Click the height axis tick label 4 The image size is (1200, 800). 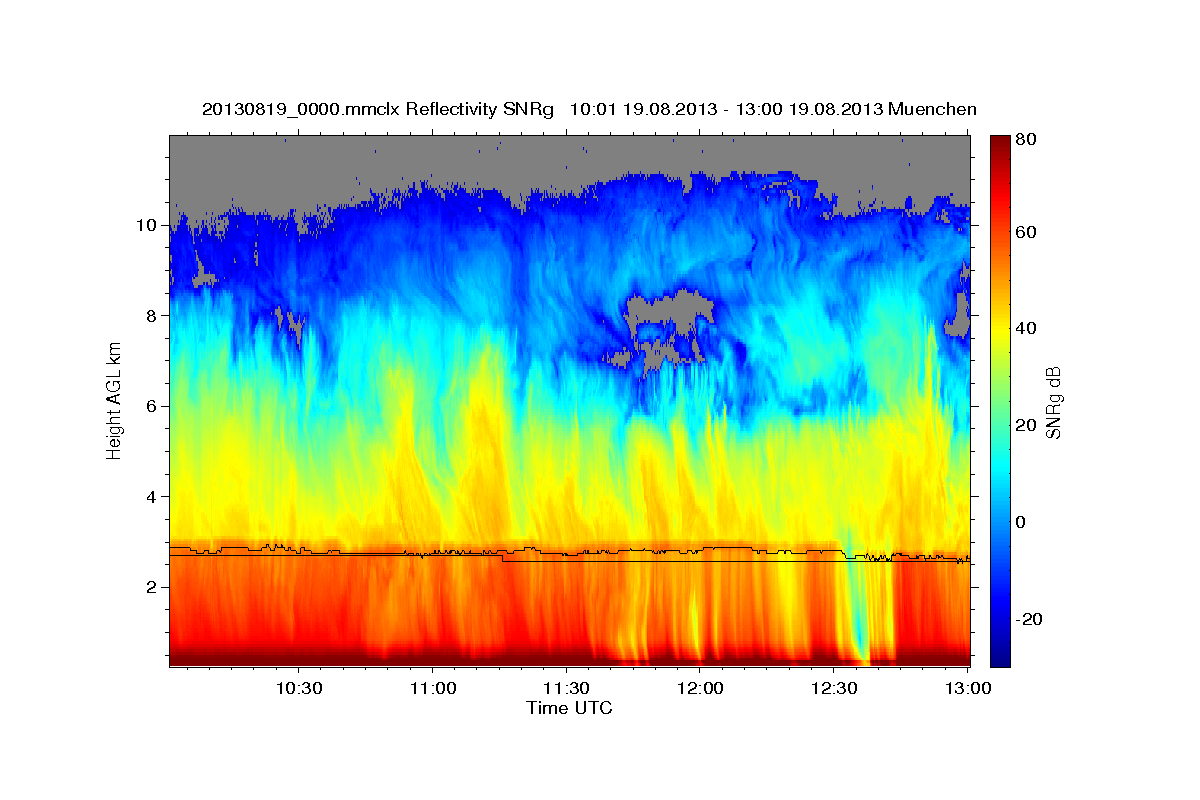[151, 496]
